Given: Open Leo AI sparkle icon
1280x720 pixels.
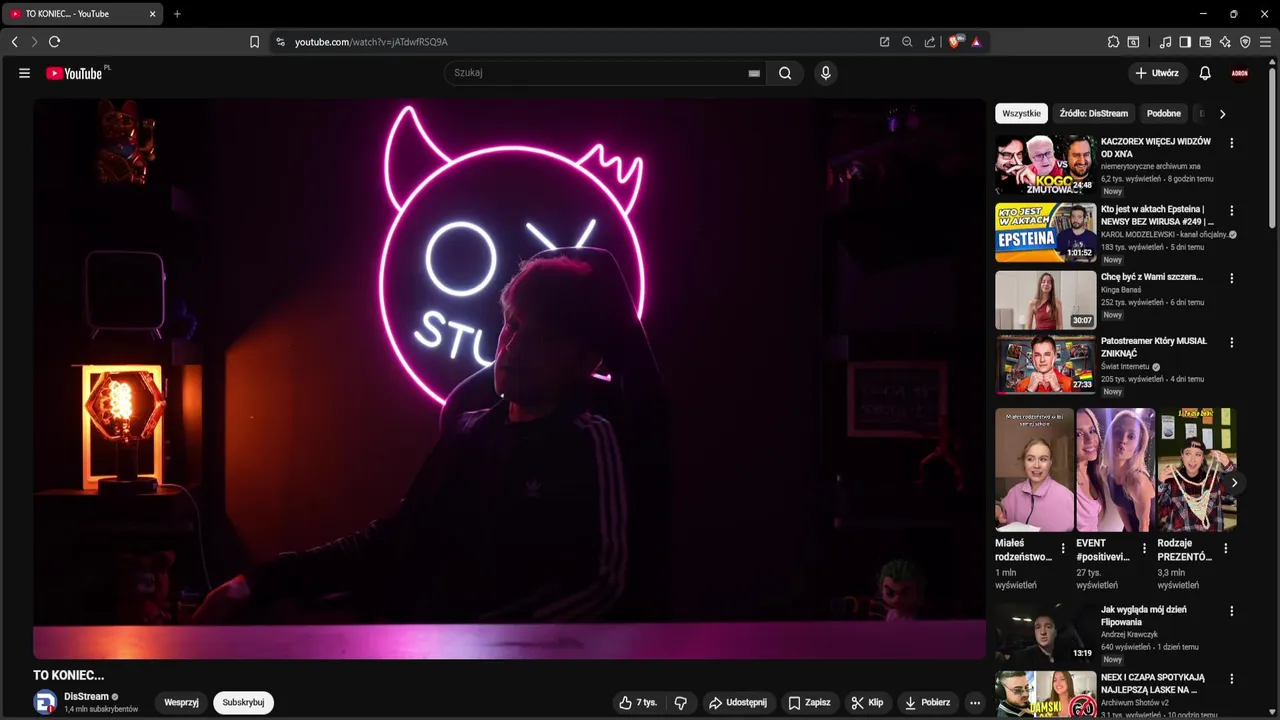Looking at the screenshot, I should tap(1225, 42).
